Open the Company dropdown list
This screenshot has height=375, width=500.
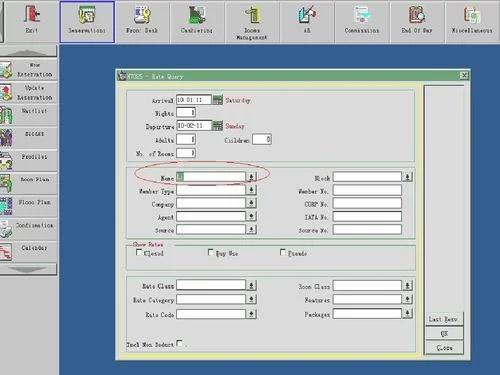[251, 203]
